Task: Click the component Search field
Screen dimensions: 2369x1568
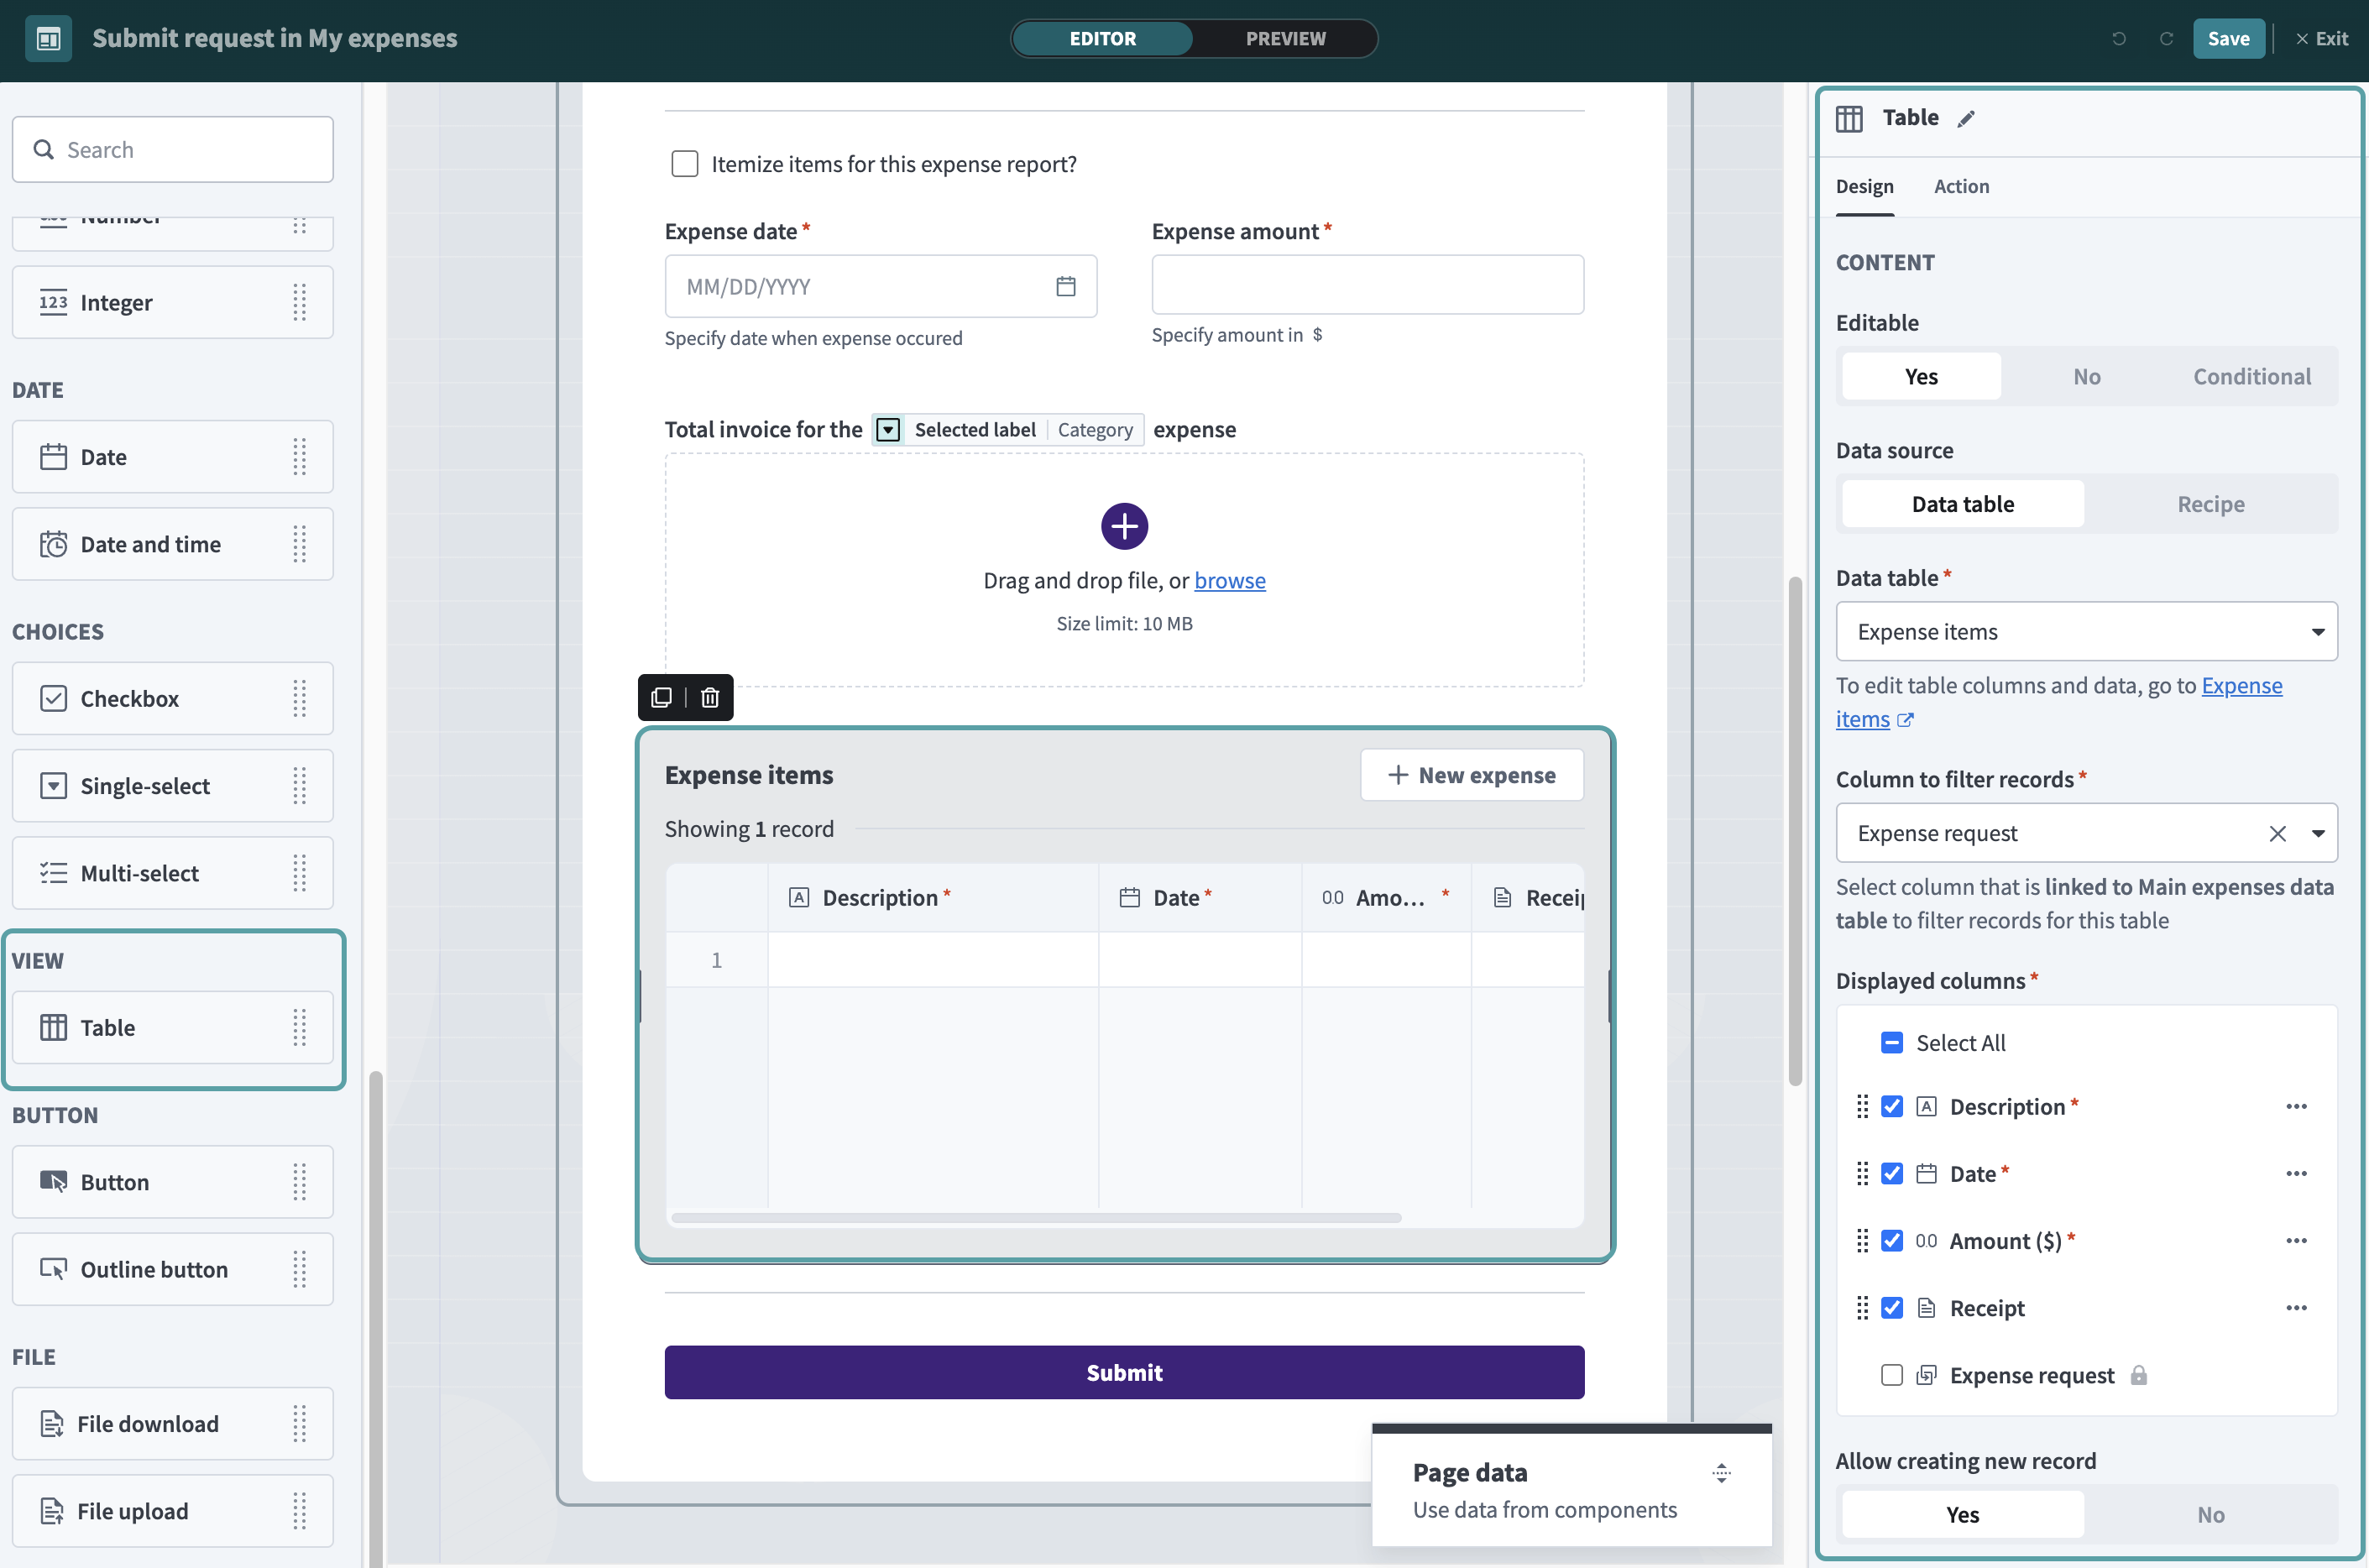Action: point(173,150)
